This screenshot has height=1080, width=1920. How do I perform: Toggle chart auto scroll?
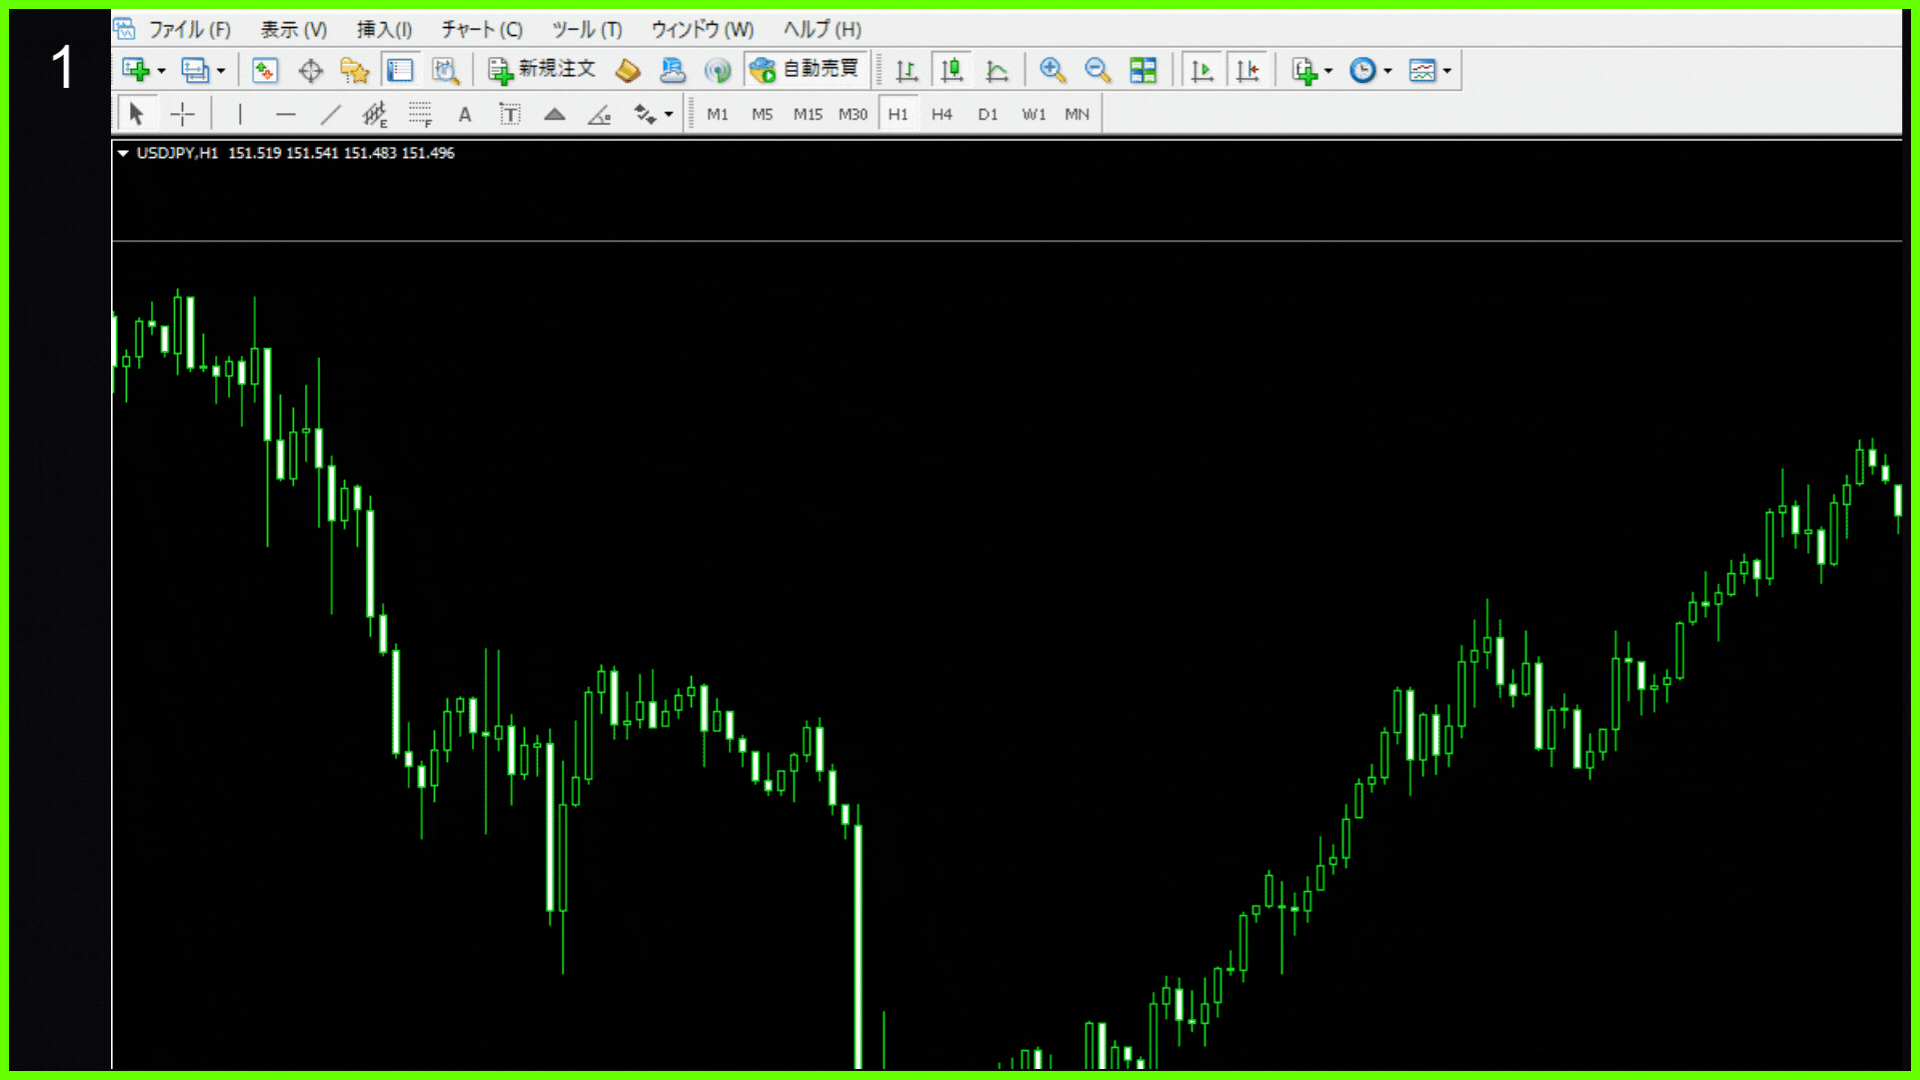tap(1202, 70)
